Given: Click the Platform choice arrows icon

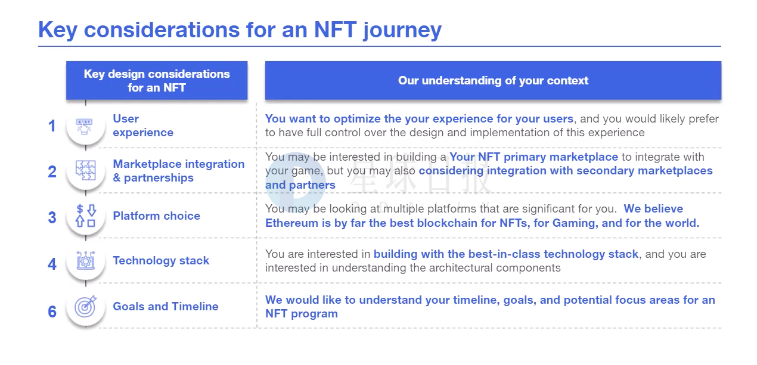Looking at the screenshot, I should (85, 216).
